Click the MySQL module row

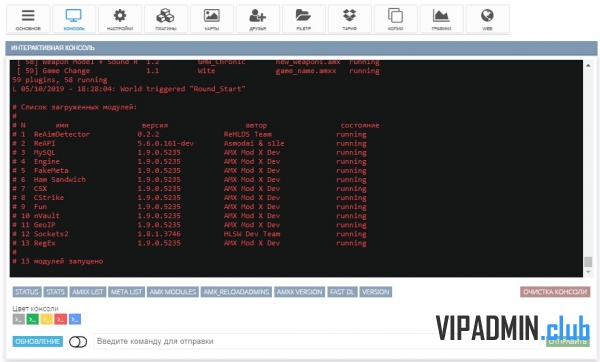click(189, 152)
